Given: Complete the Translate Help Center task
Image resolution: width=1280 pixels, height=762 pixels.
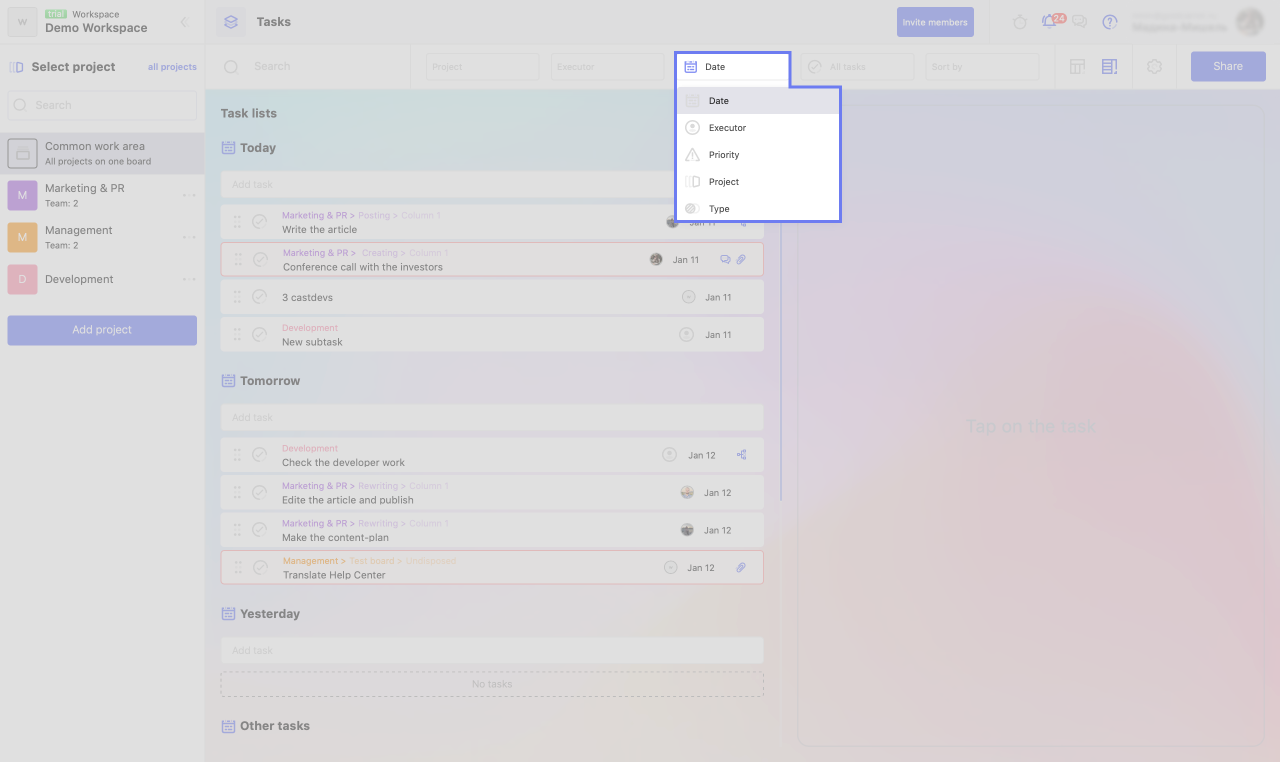Looking at the screenshot, I should pos(260,568).
